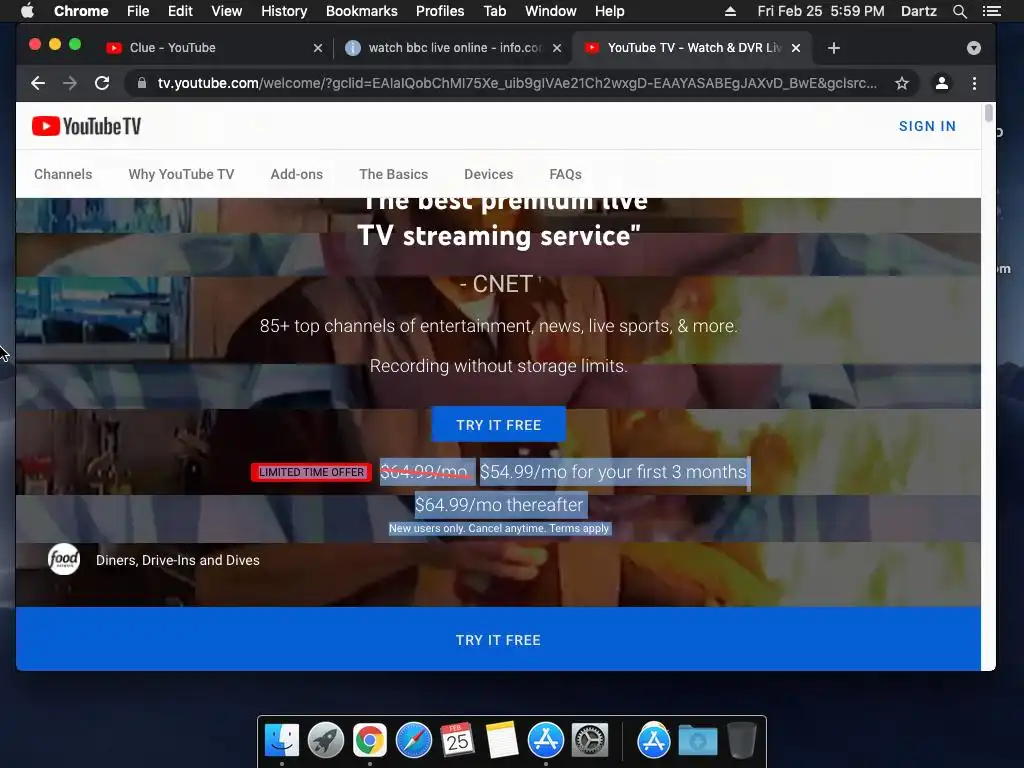This screenshot has height=768, width=1024.
Task: Click the address bar URL
Action: (516, 83)
